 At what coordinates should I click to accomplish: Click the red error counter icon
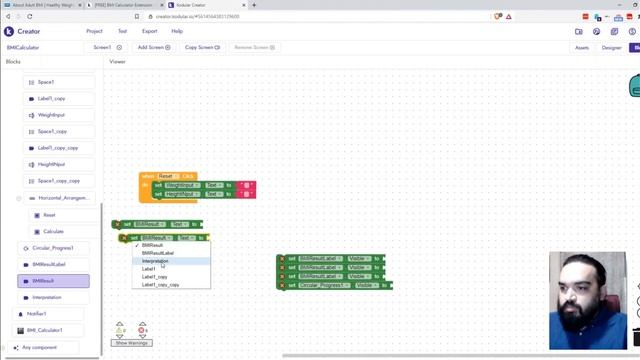click(141, 330)
